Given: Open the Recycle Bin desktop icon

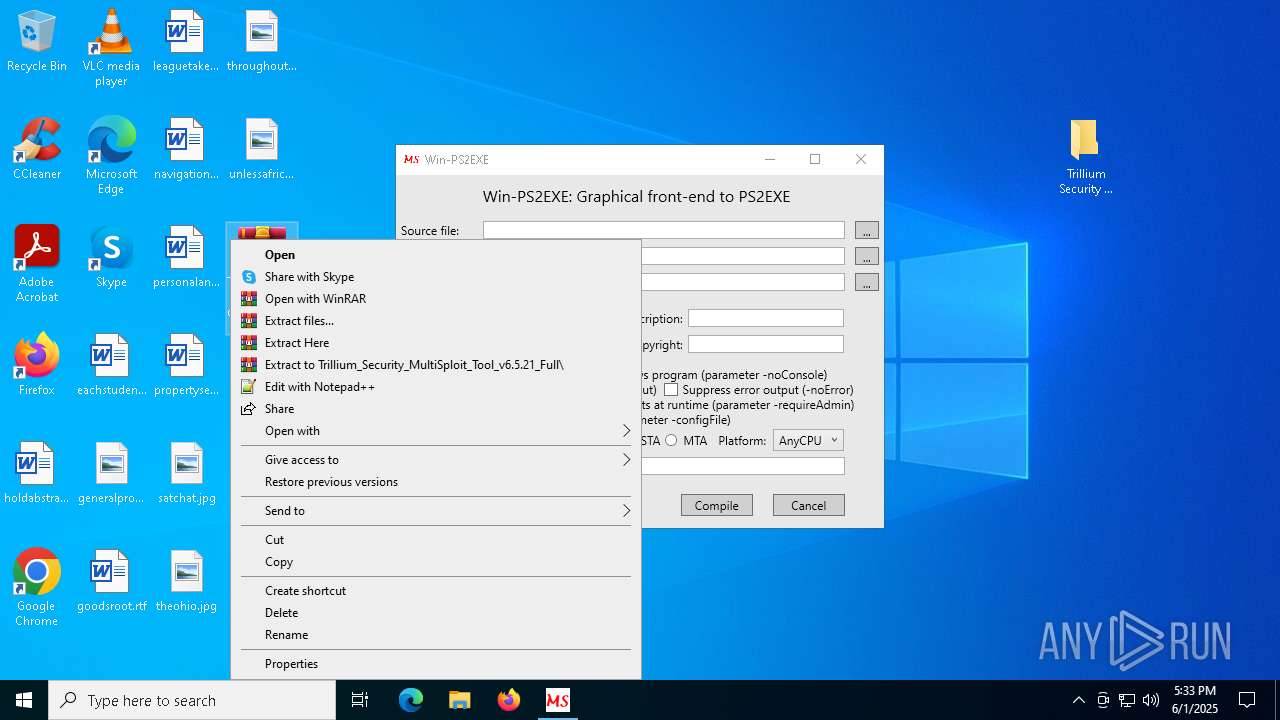Looking at the screenshot, I should coord(37,42).
